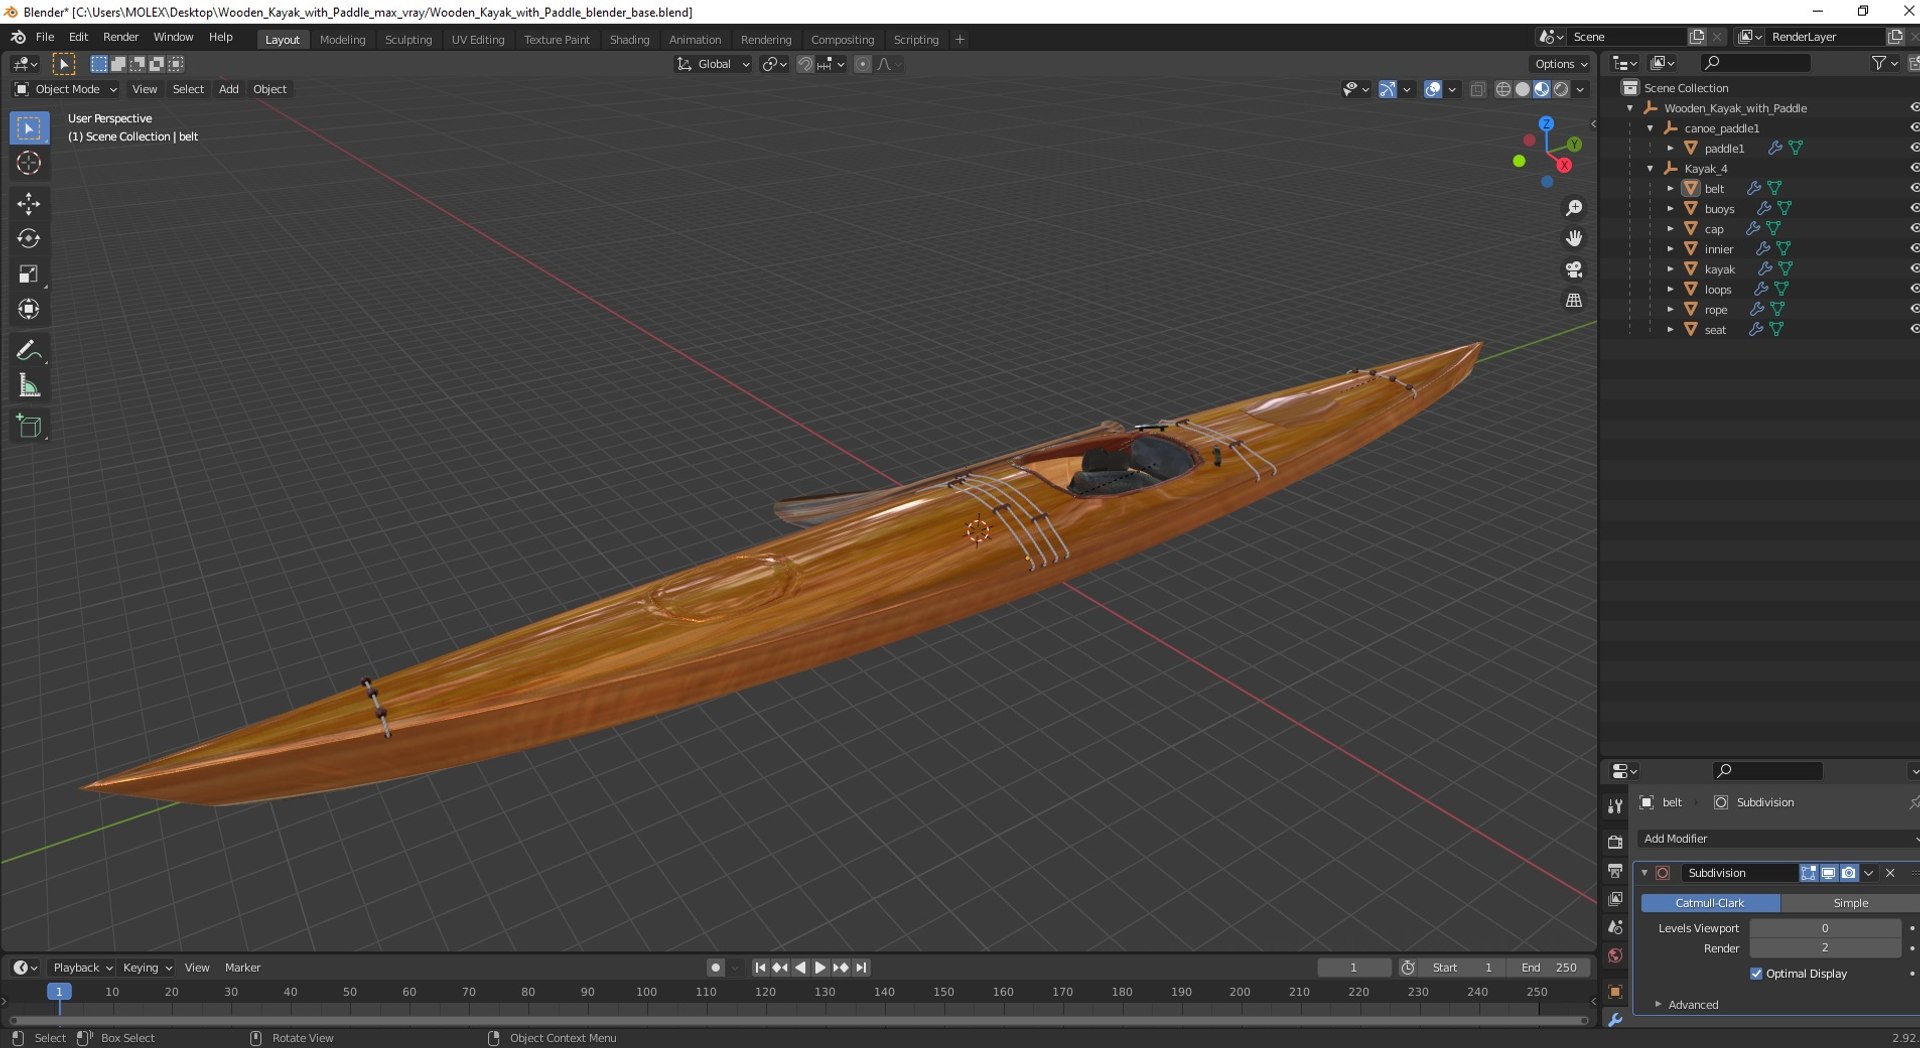This screenshot has height=1048, width=1920.
Task: Hide the buoys object in outliner
Action: pyautogui.click(x=1913, y=208)
